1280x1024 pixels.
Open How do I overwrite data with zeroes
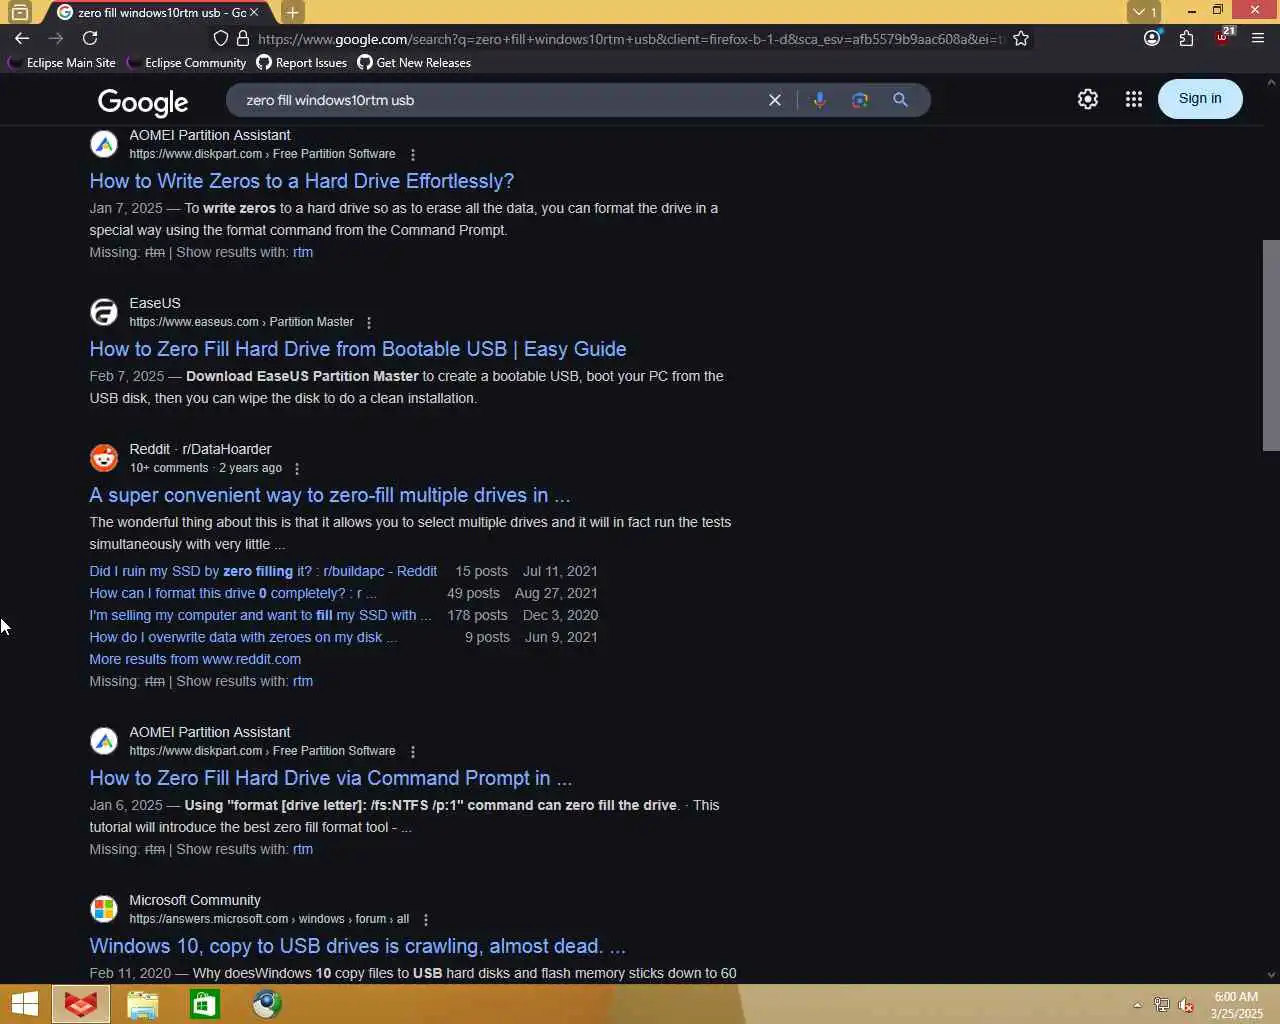[242, 637]
